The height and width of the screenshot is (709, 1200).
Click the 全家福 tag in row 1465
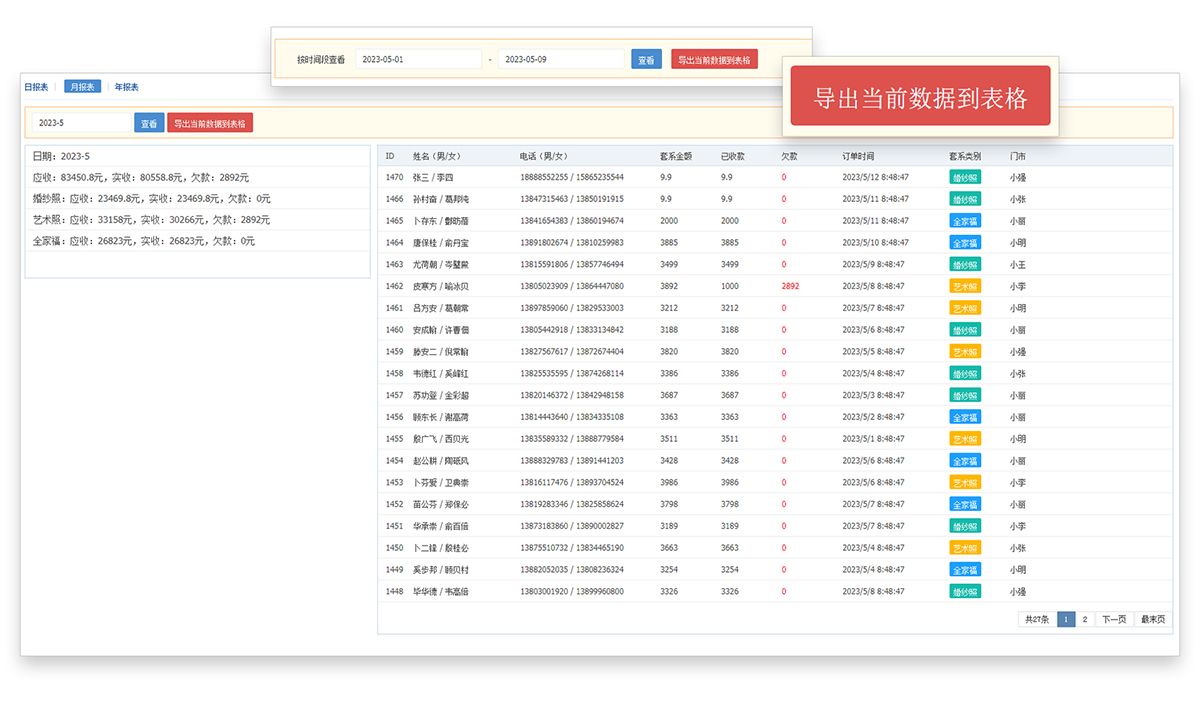click(x=965, y=221)
